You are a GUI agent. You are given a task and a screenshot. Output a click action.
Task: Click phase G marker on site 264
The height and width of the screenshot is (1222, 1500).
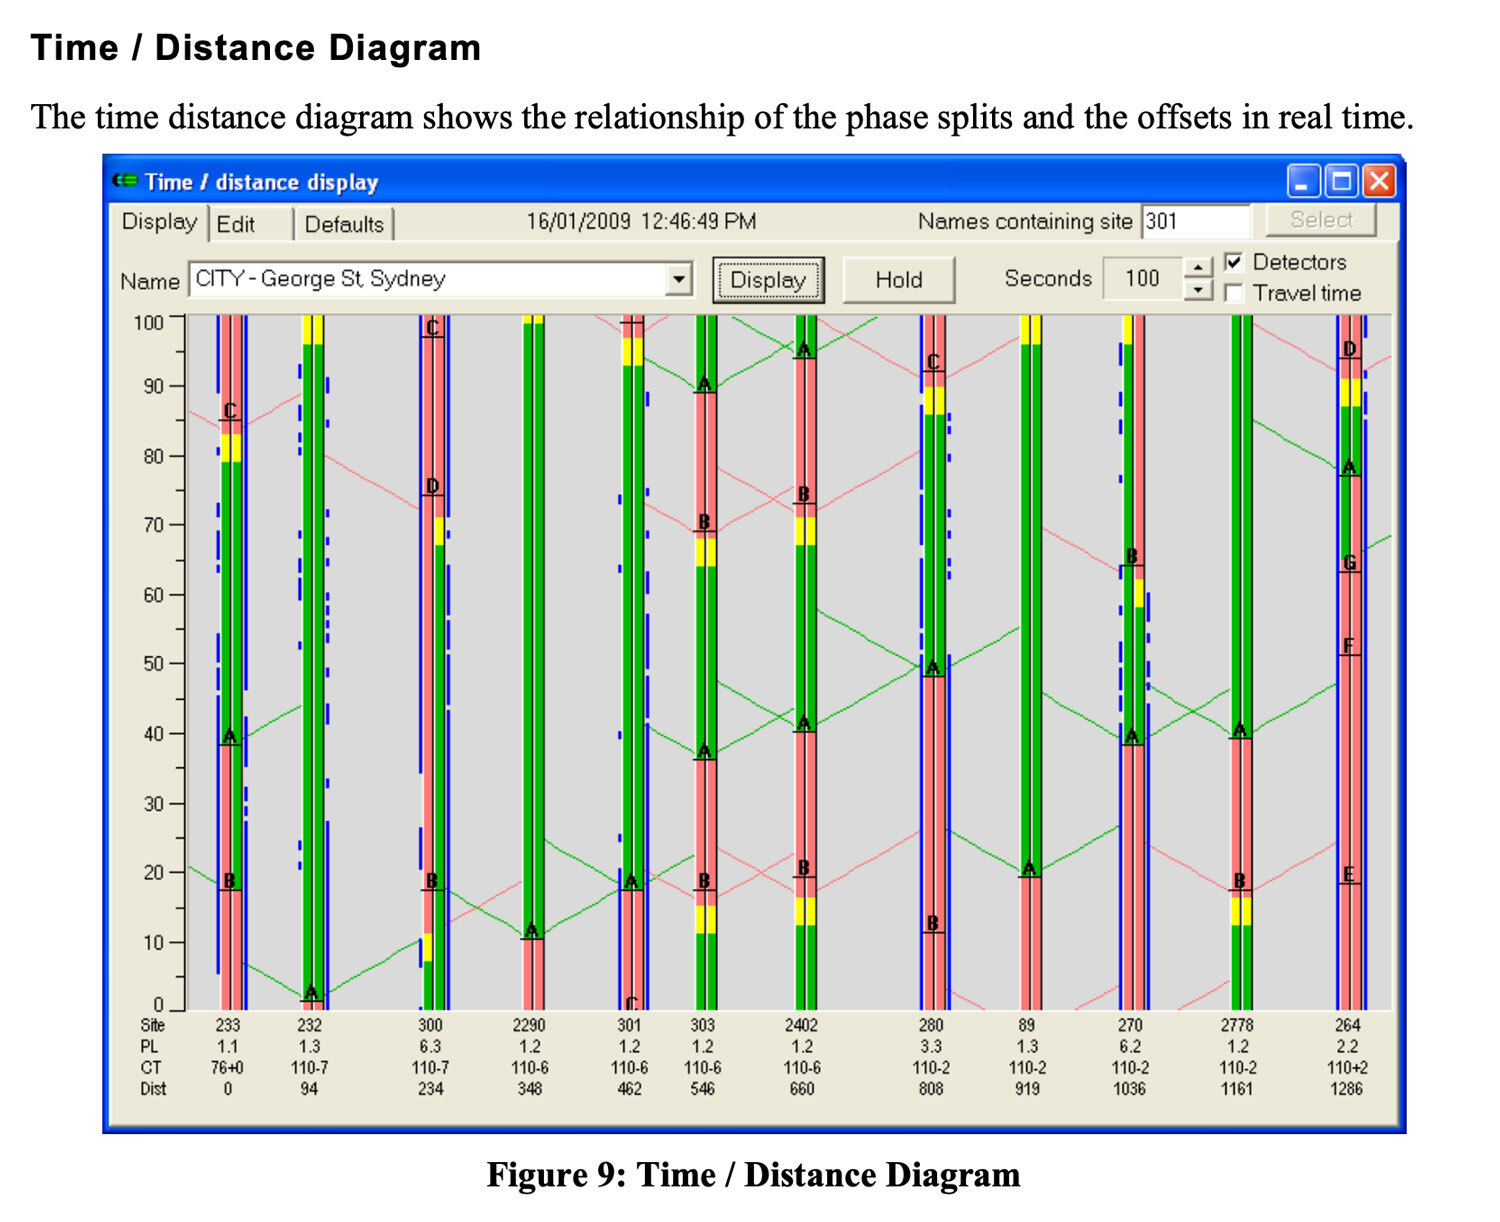tap(1349, 563)
